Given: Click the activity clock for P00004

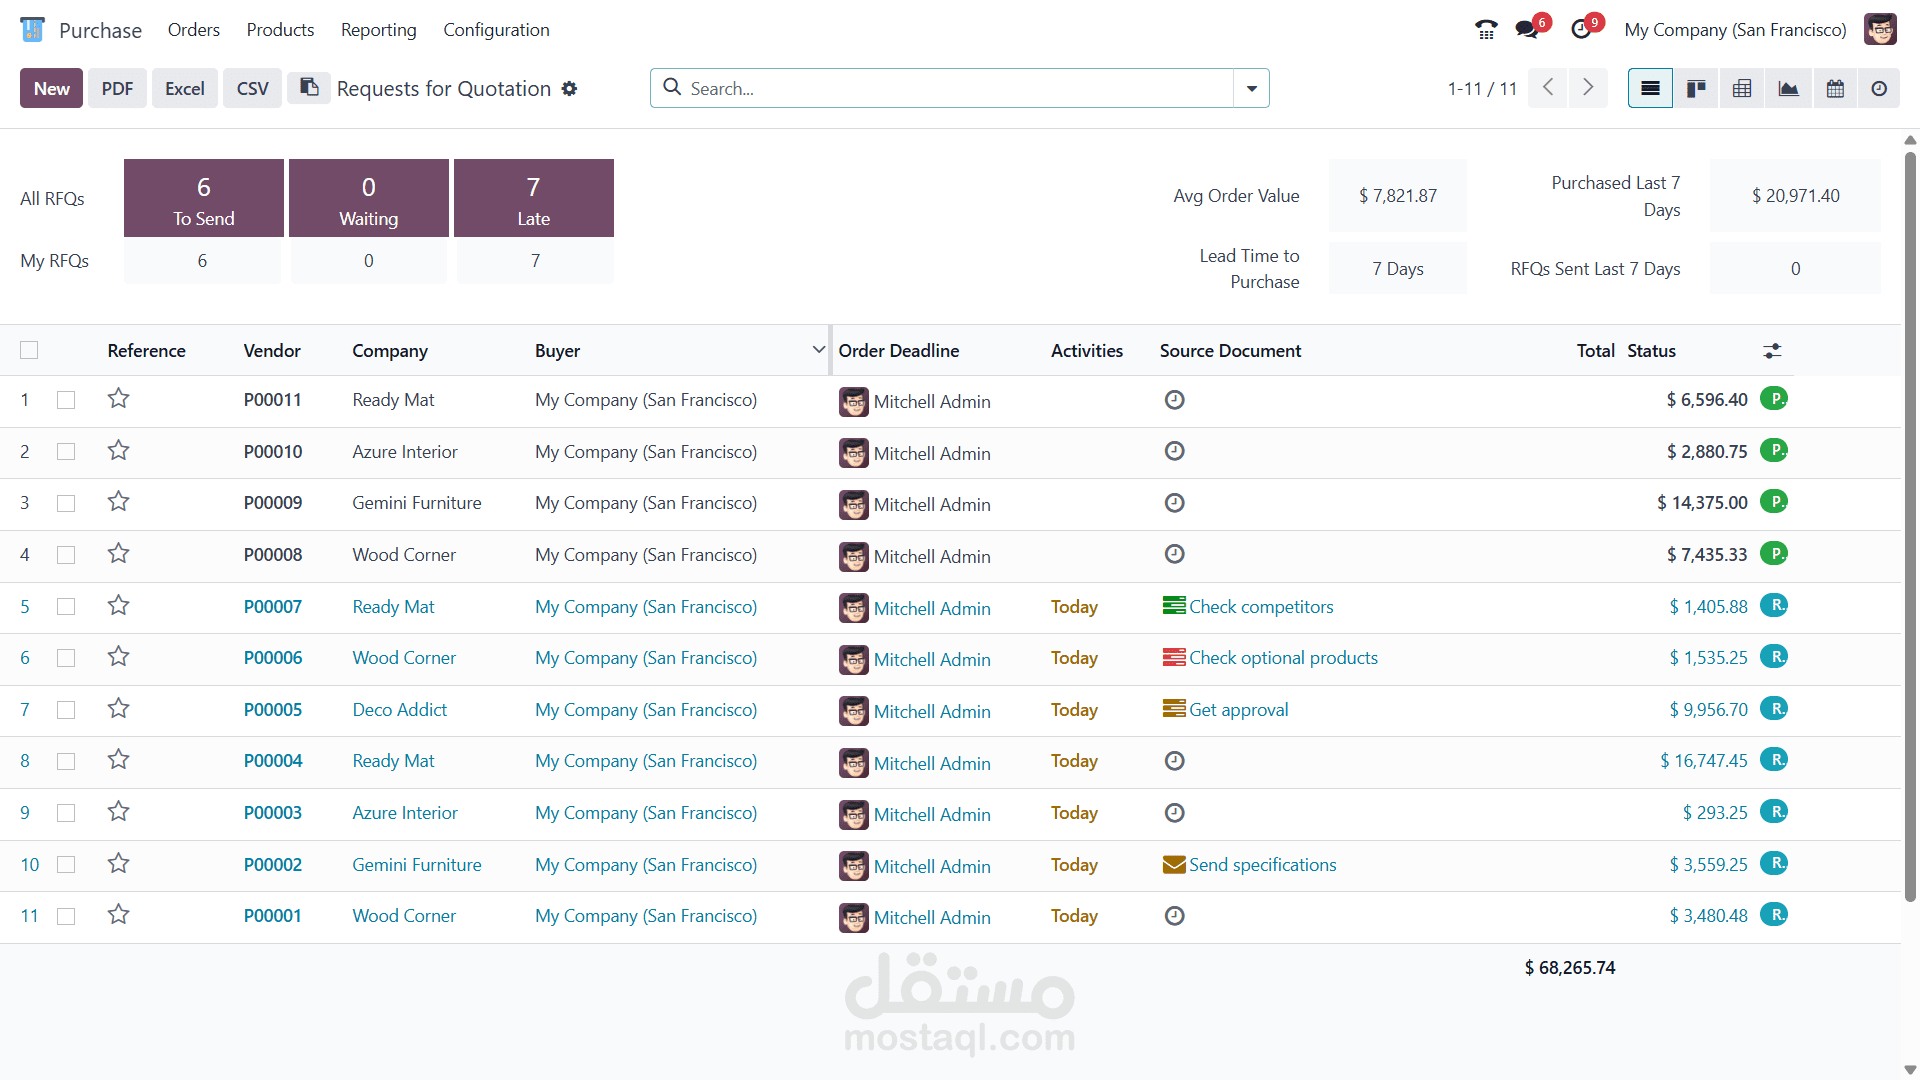Looking at the screenshot, I should [x=1174, y=761].
